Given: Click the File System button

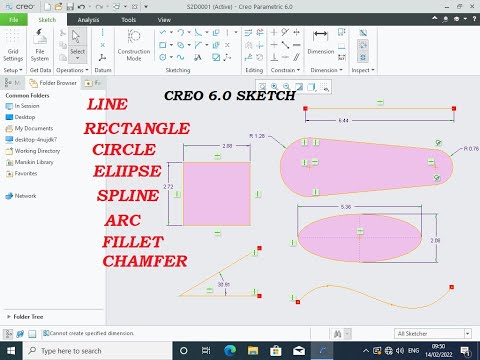Looking at the screenshot, I should 40,45.
